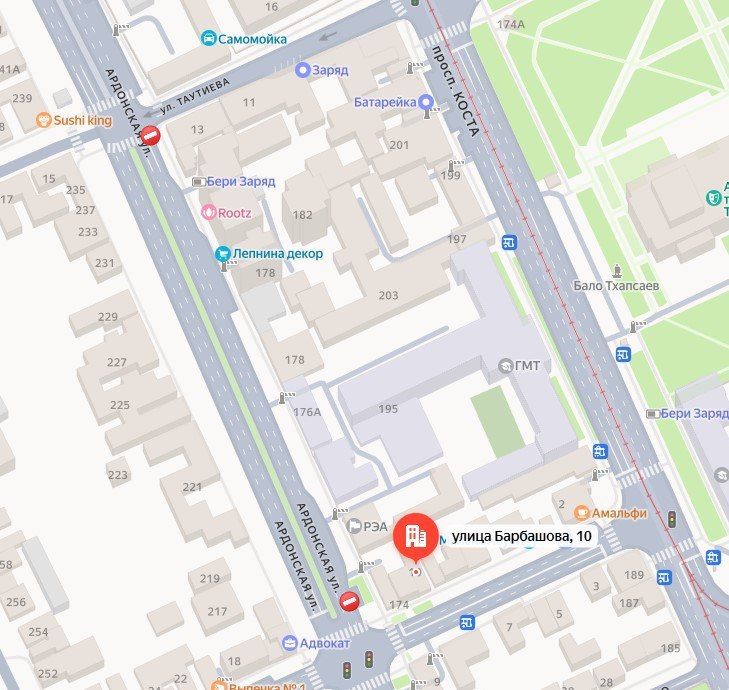Click the red building marker pin
Viewport: 729px width, 690px height.
point(416,536)
